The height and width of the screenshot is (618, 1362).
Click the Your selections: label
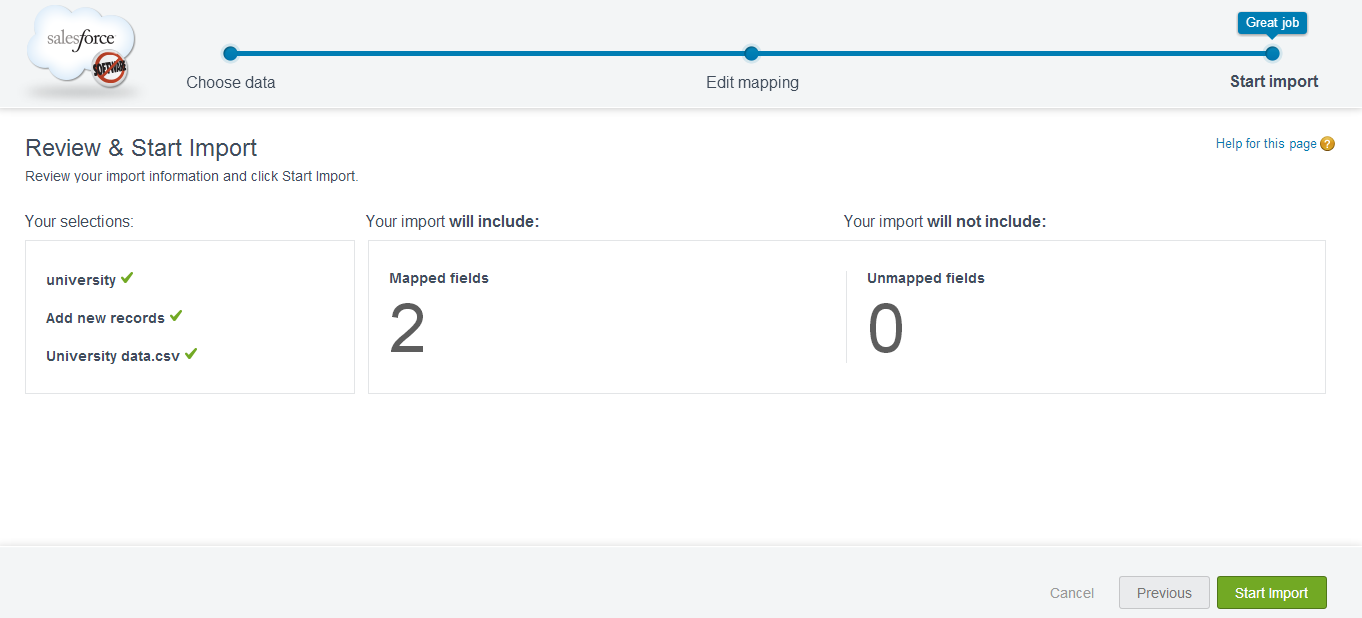79,222
